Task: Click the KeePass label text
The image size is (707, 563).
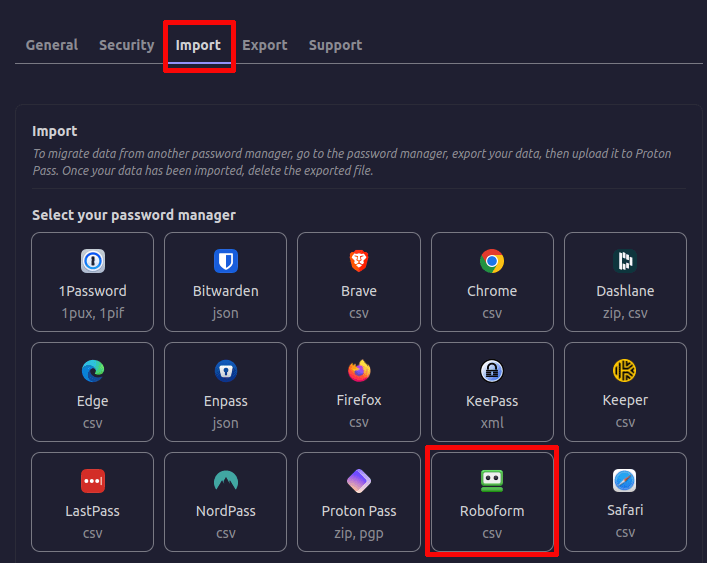Action: [492, 401]
